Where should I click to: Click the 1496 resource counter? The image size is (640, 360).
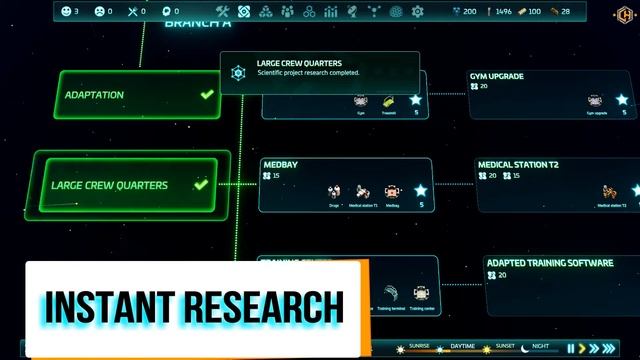[499, 11]
